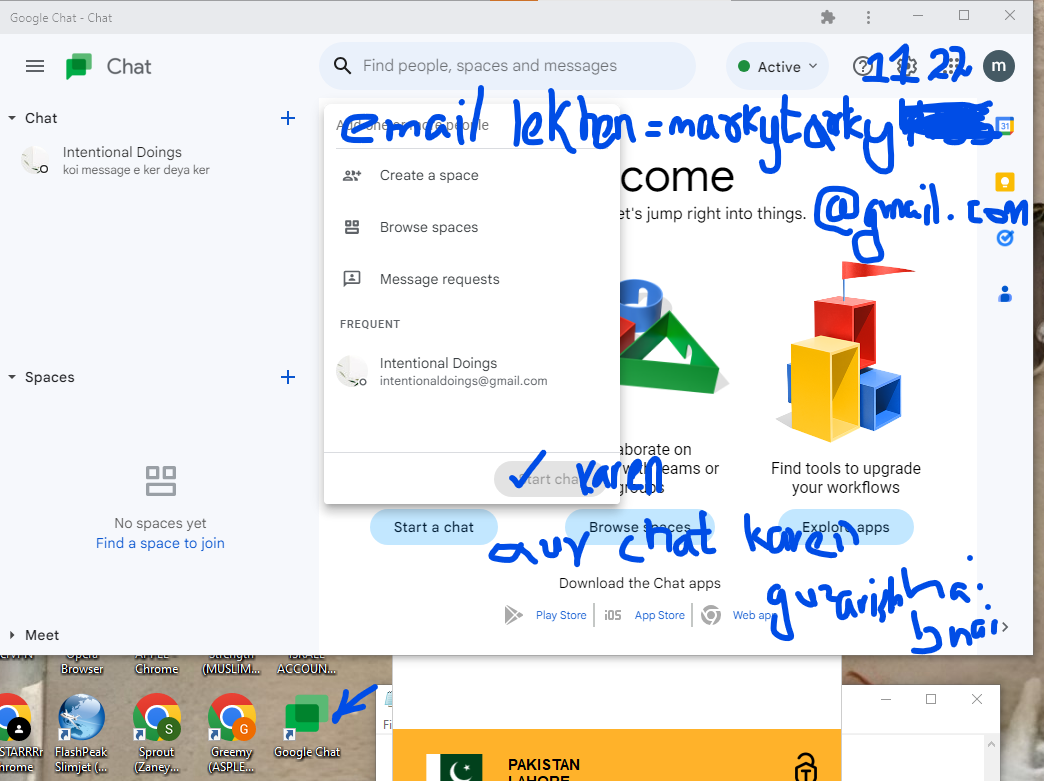This screenshot has width=1044, height=781.
Task: Start a new chat with plus icon
Action: tap(288, 118)
